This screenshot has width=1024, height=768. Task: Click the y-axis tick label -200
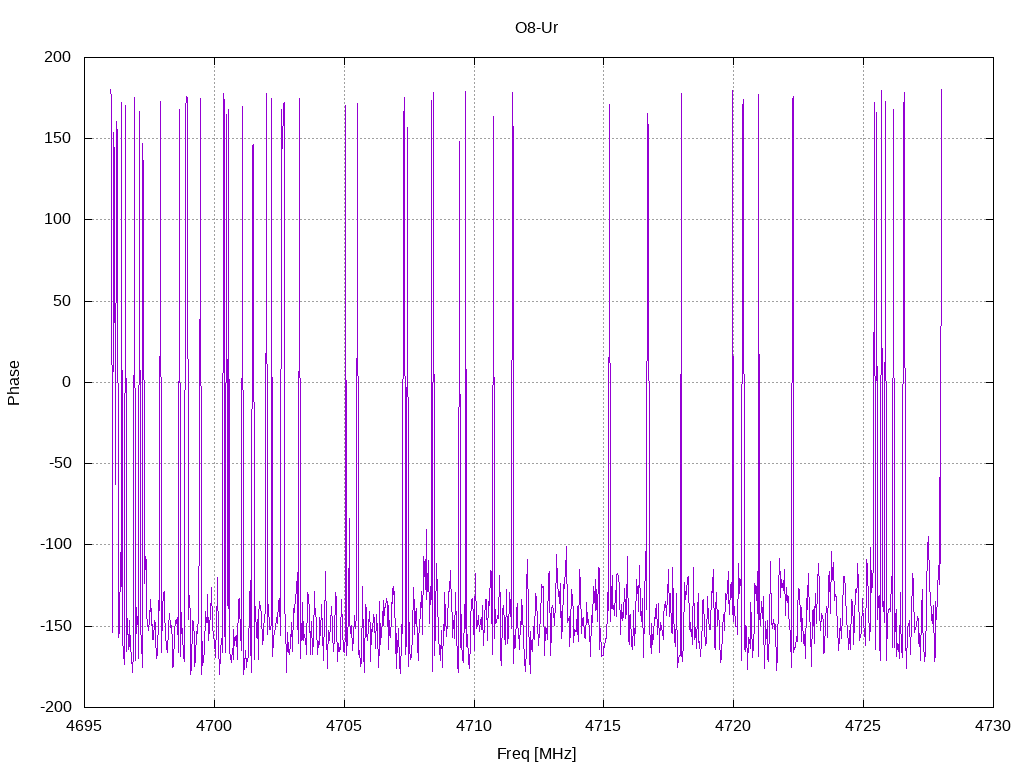click(x=56, y=707)
